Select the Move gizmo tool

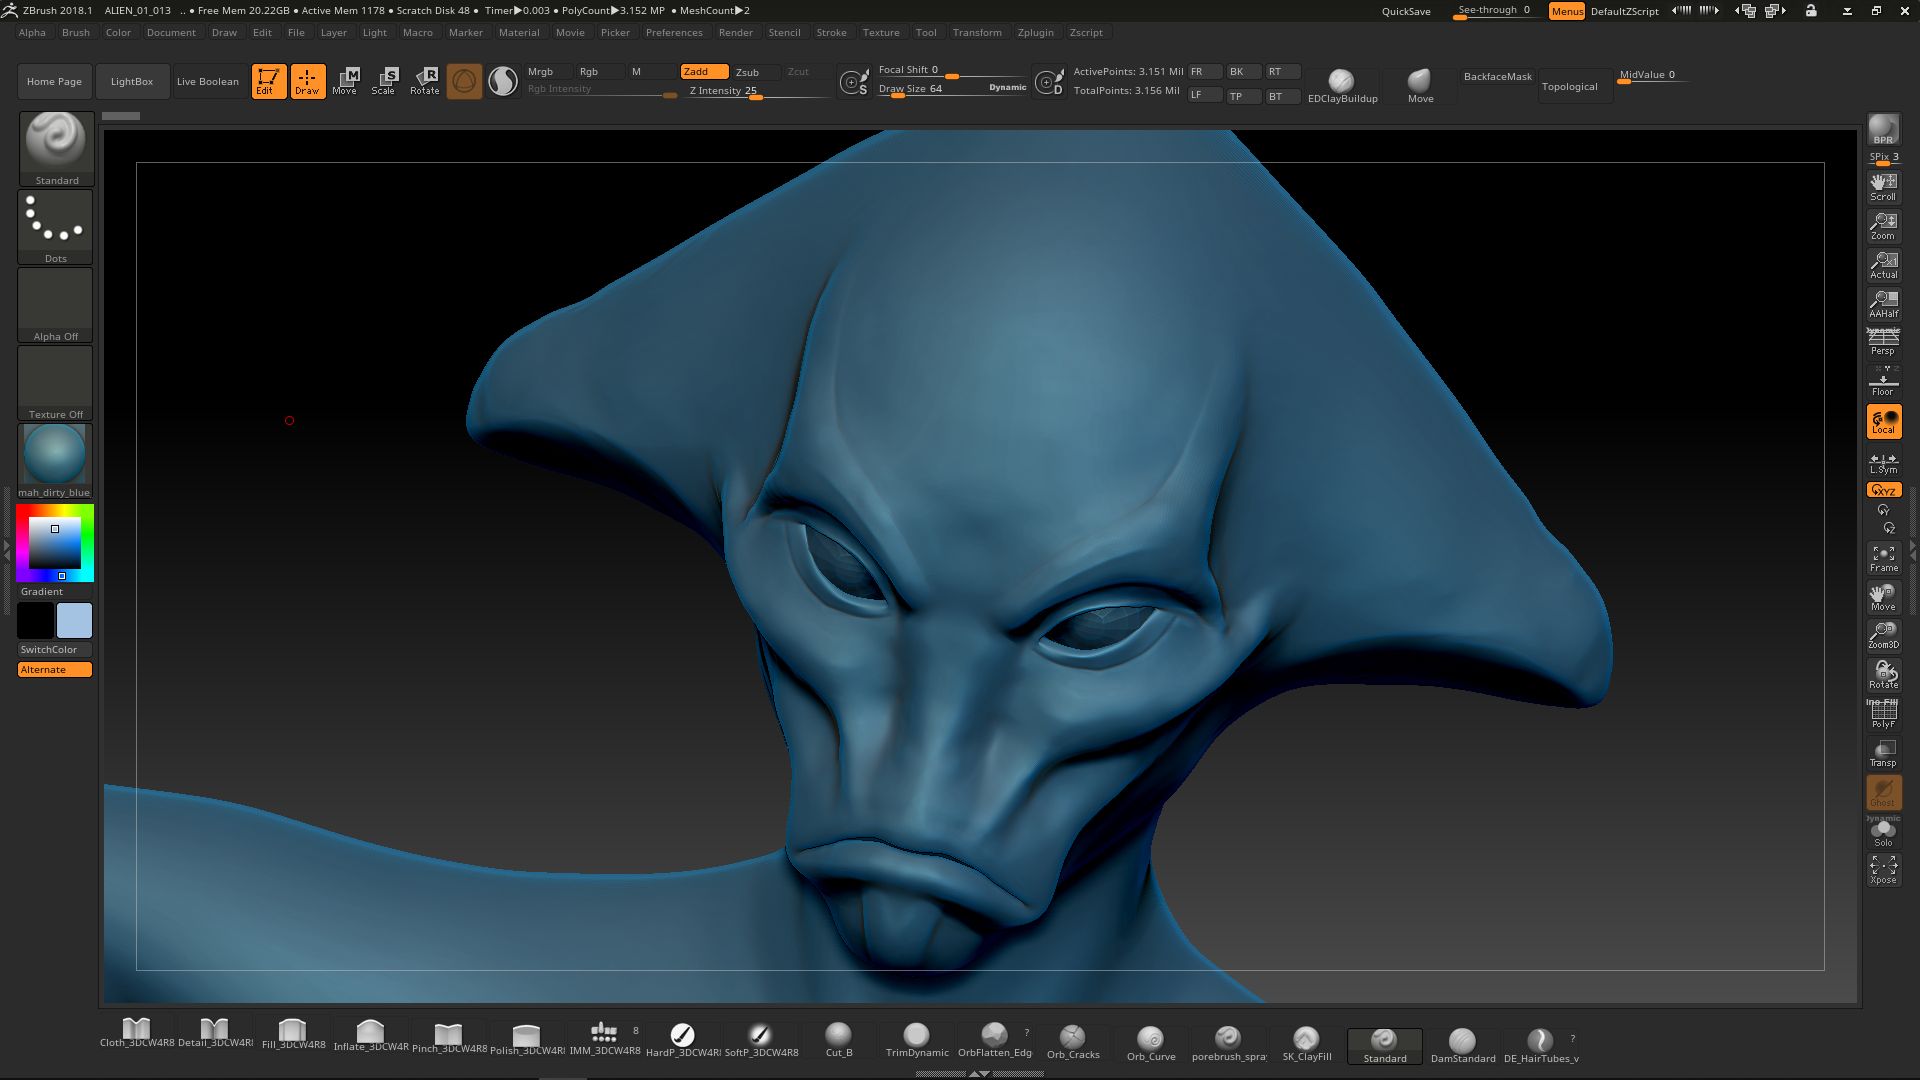pos(345,81)
